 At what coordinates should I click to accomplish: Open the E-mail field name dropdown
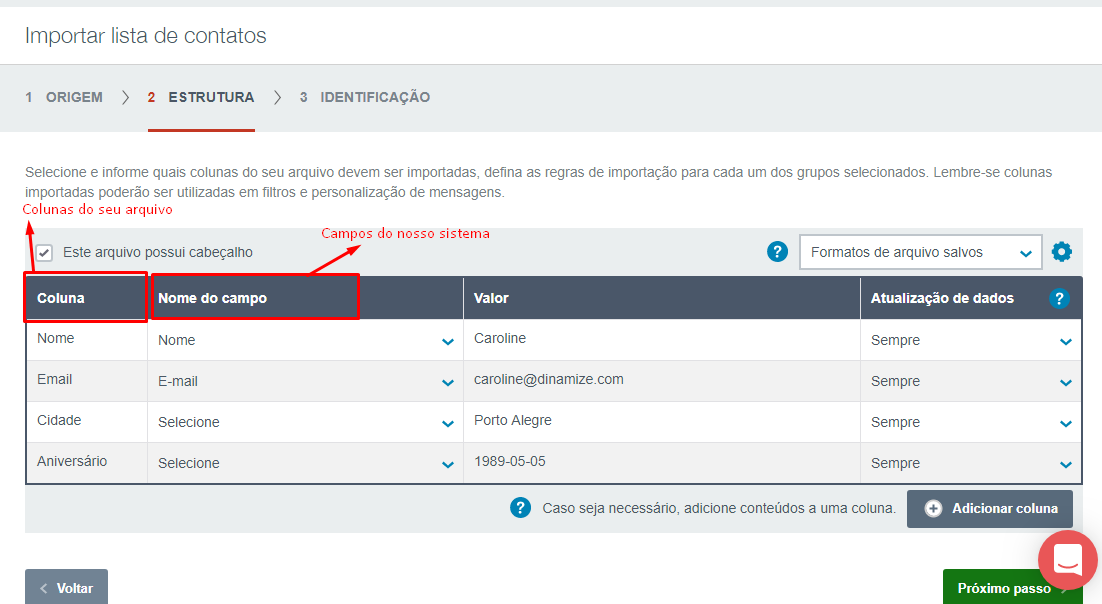pyautogui.click(x=305, y=381)
